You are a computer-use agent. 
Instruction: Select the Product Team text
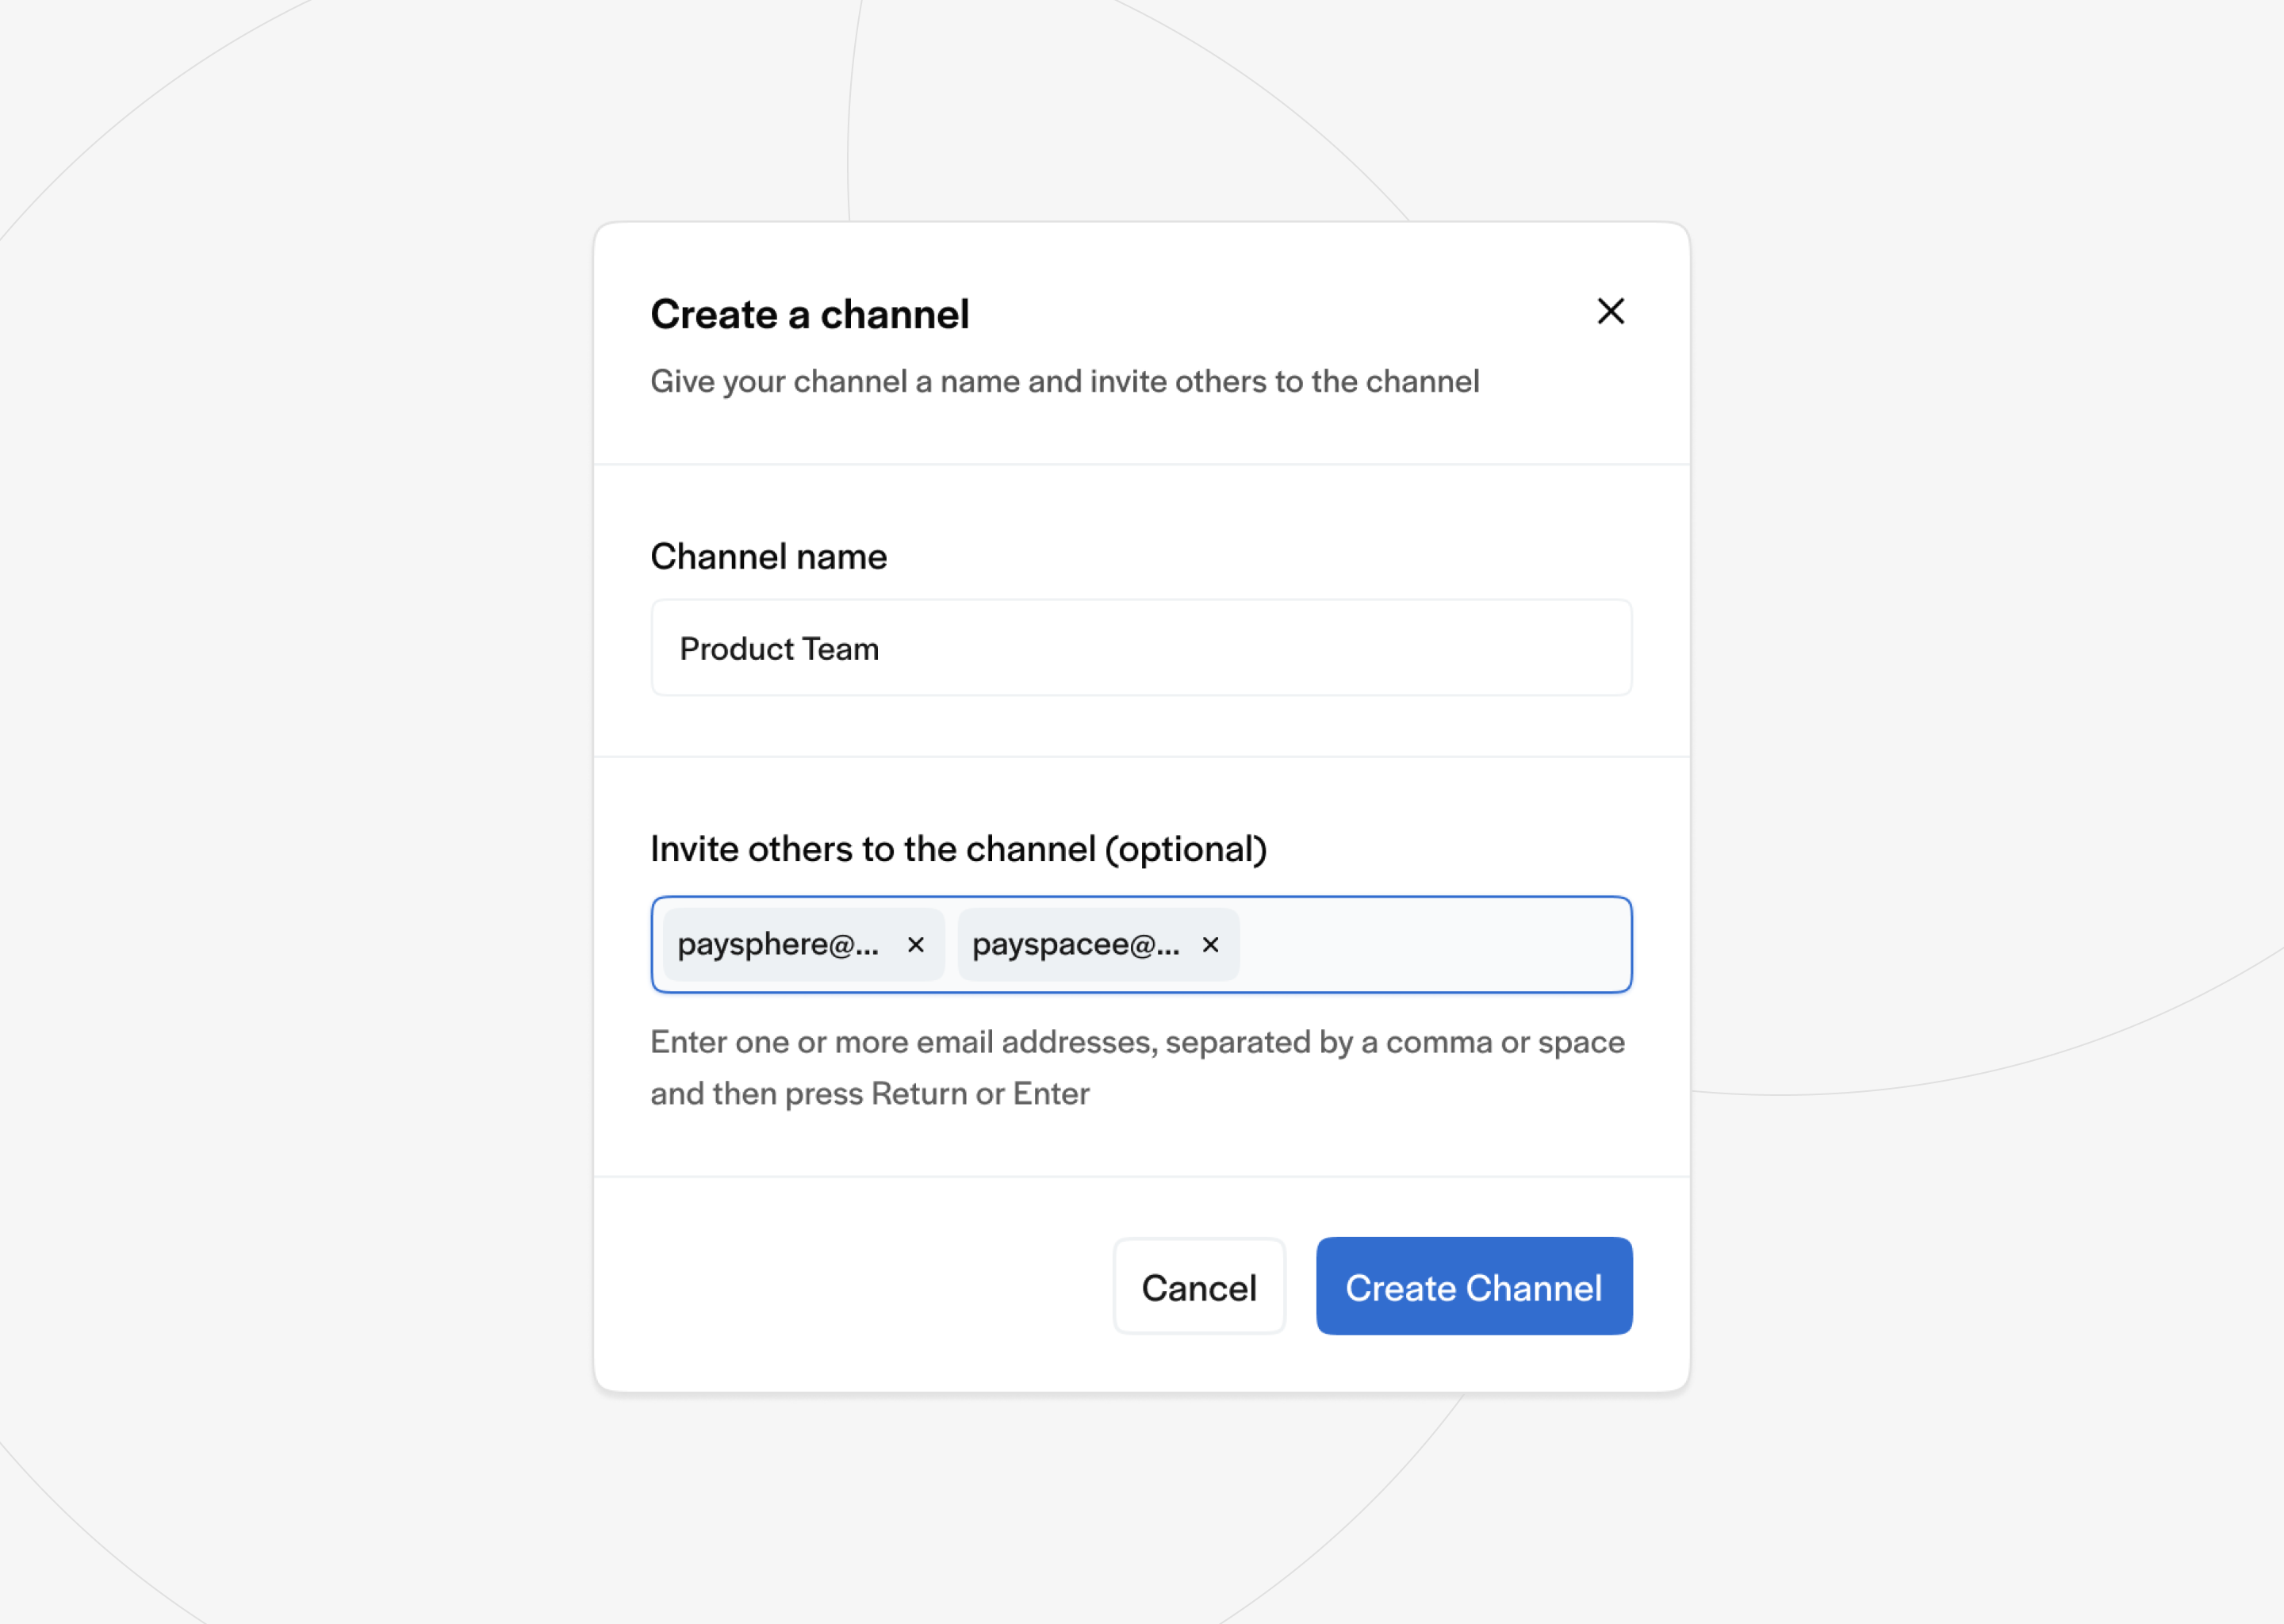click(x=779, y=648)
